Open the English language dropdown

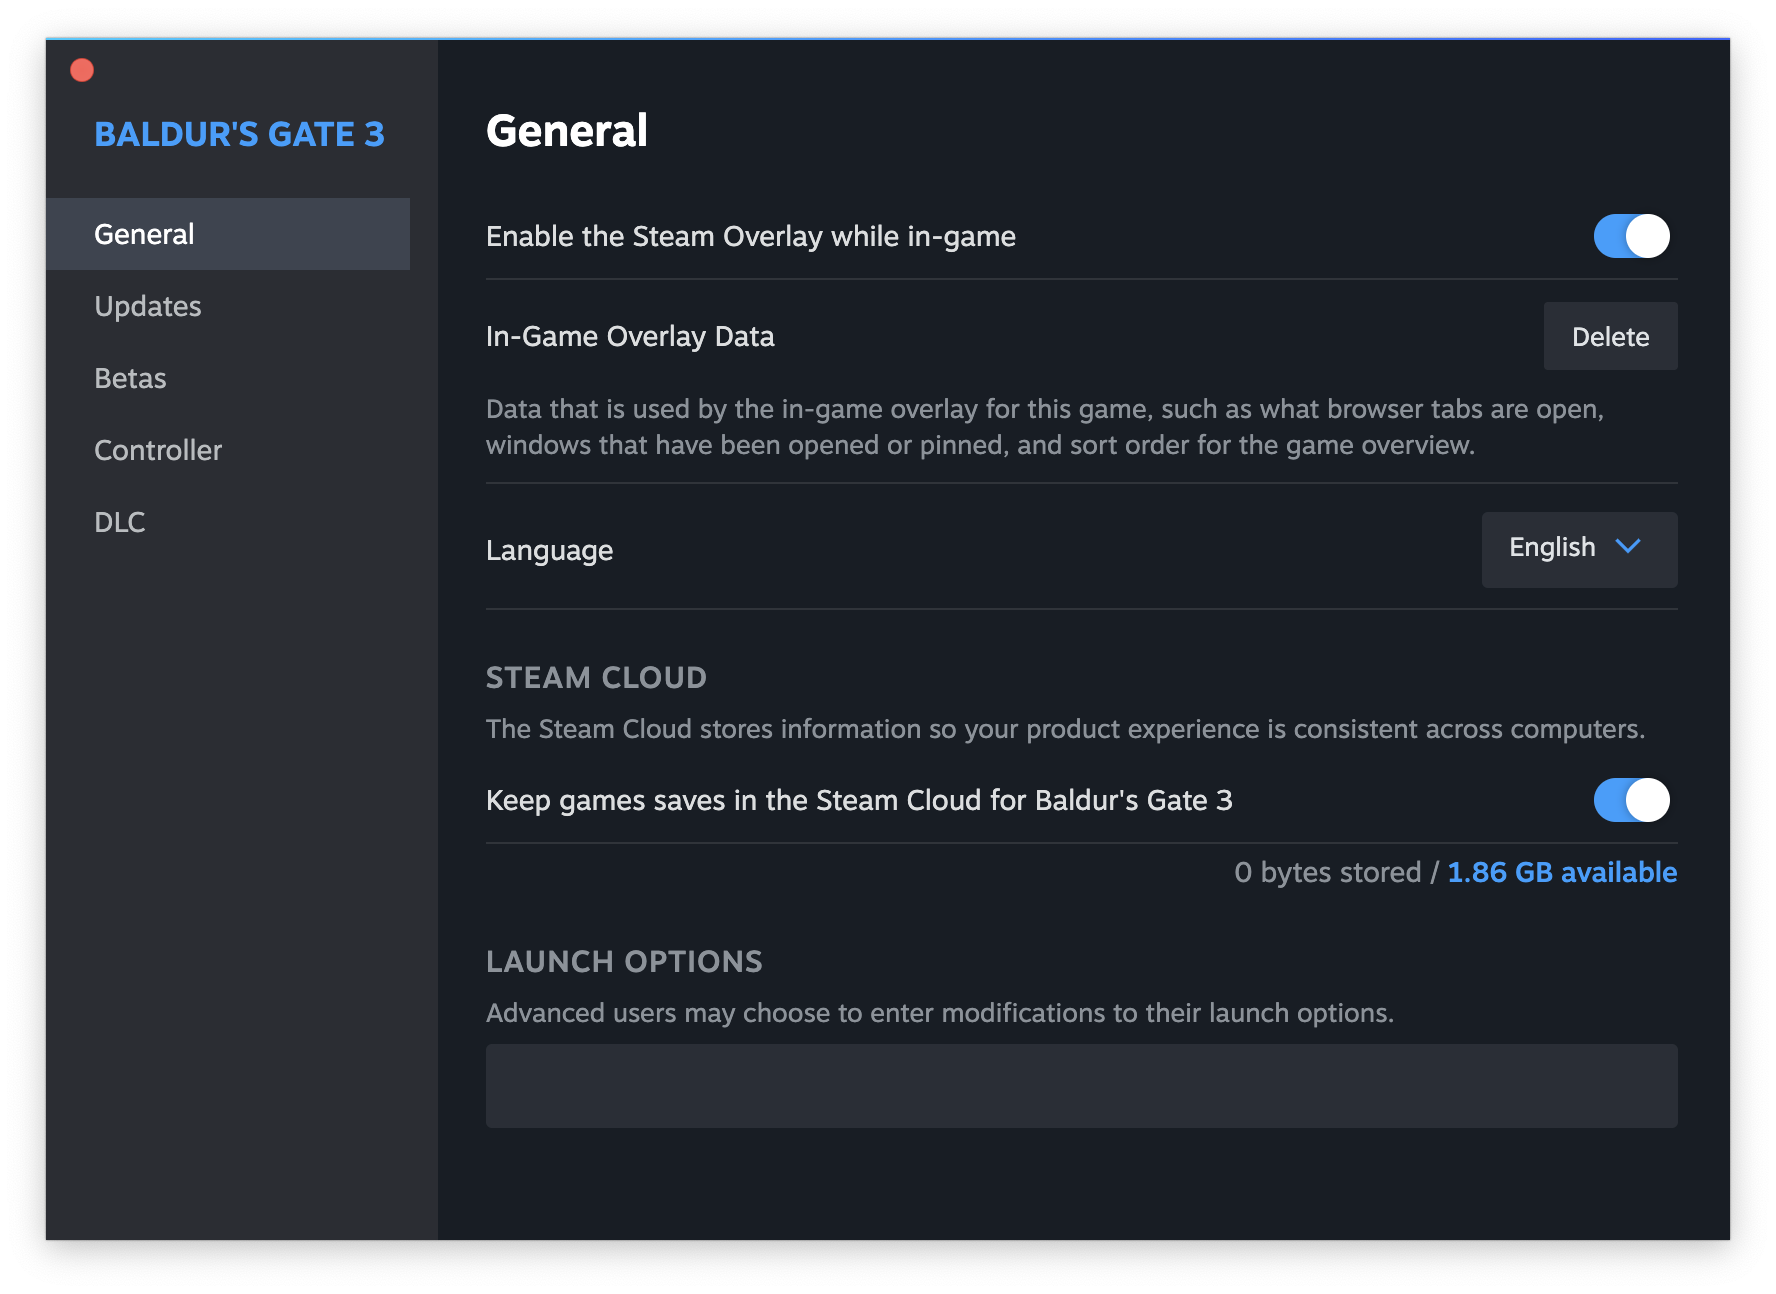(x=1578, y=549)
